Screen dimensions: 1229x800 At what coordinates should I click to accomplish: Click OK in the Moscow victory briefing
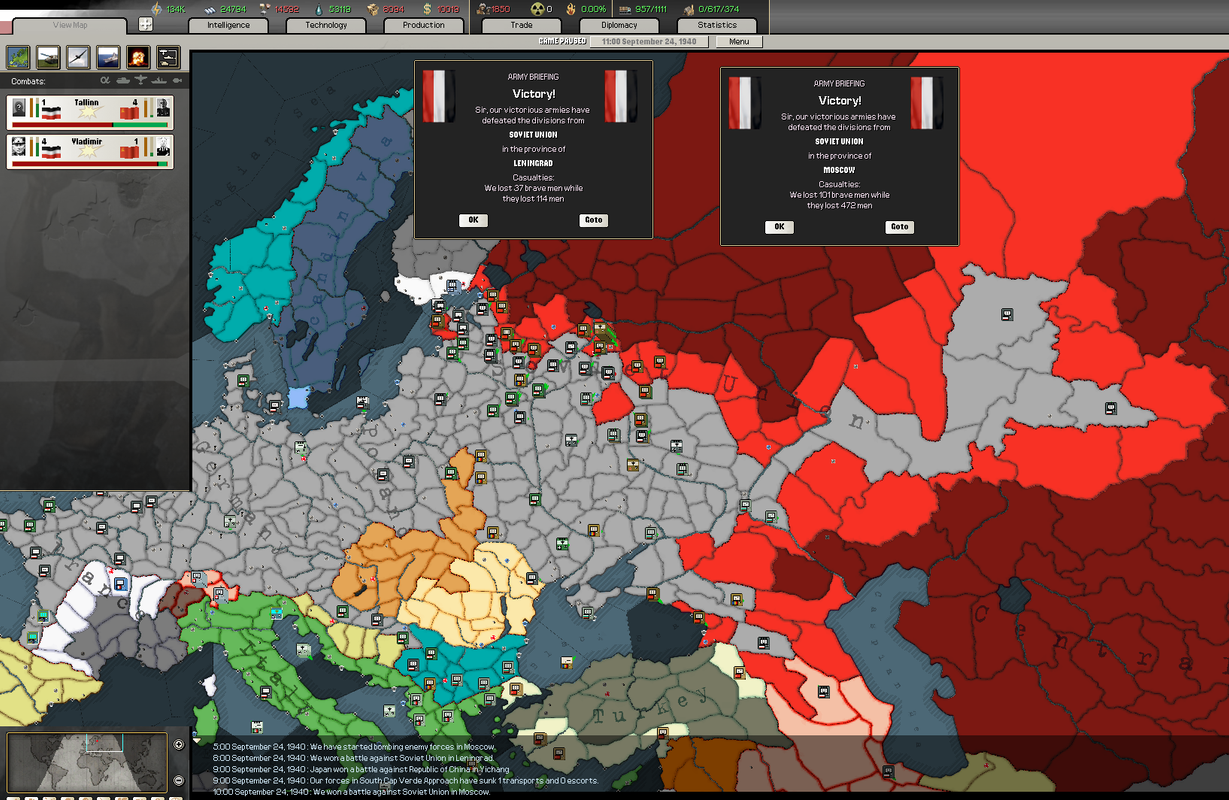tap(779, 227)
